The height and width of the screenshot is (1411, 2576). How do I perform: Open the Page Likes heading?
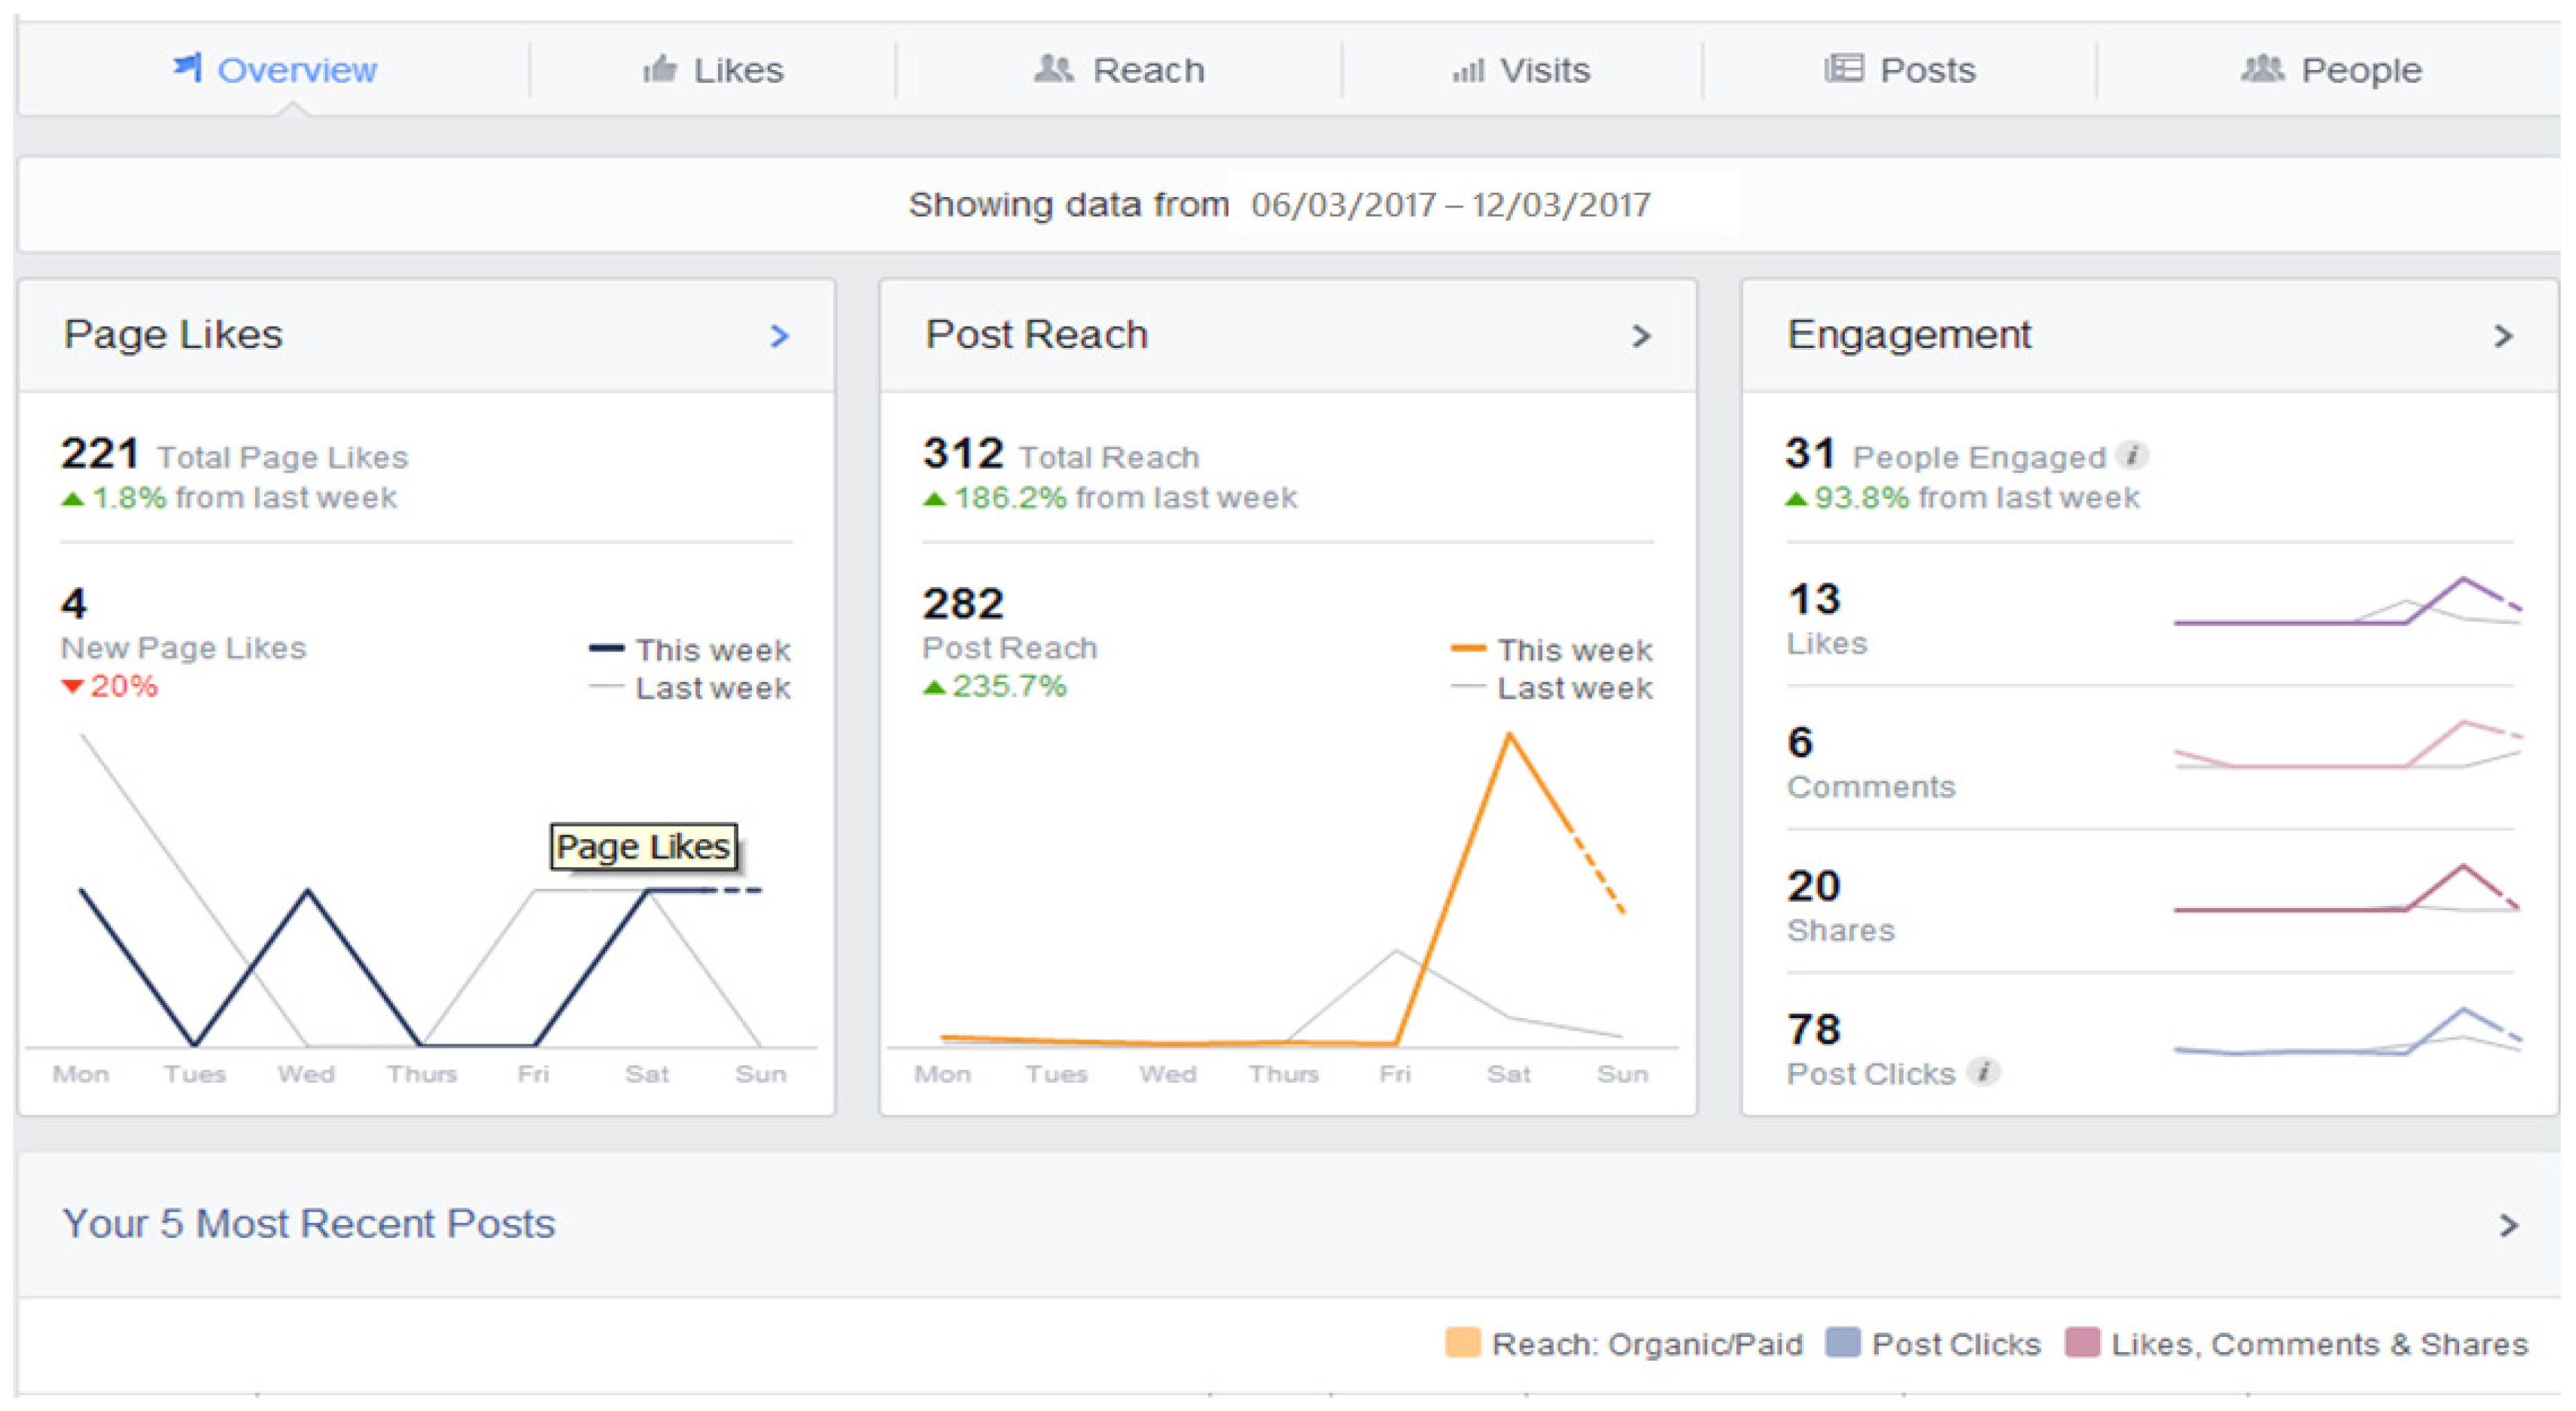click(173, 334)
